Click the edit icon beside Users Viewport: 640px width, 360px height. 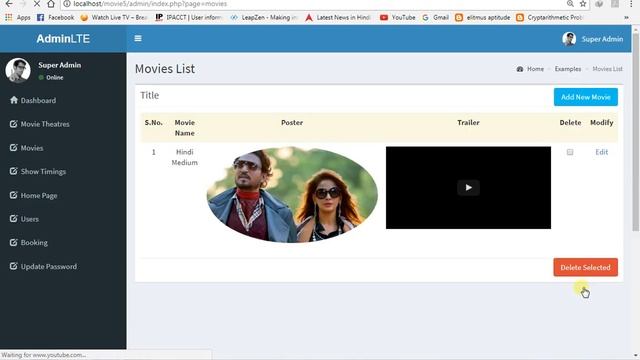point(13,219)
